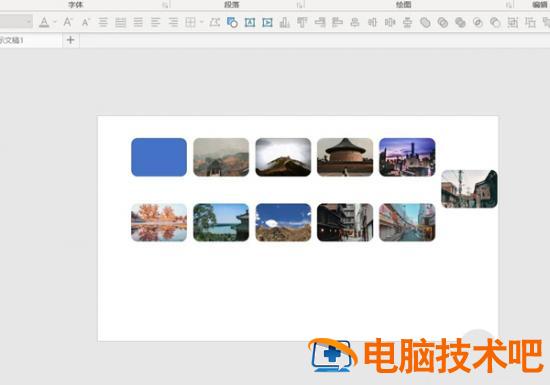Screen dimensions: 550x385
Task: Open the 段落 group dialog launcher
Action: click(300, 5)
